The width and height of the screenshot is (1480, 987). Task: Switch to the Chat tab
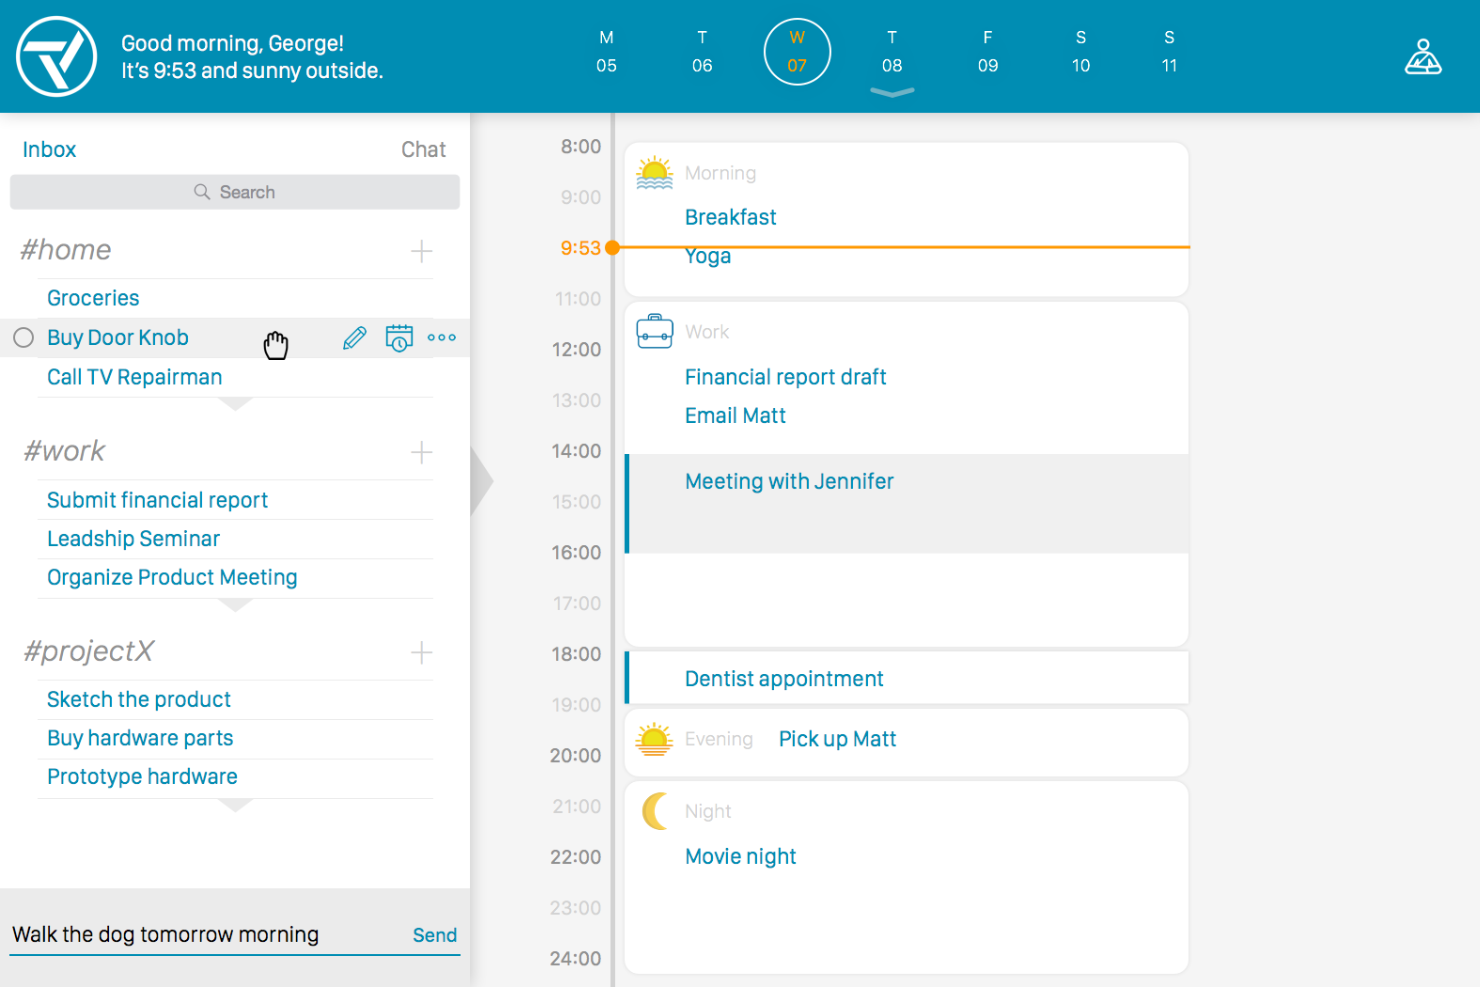423,150
